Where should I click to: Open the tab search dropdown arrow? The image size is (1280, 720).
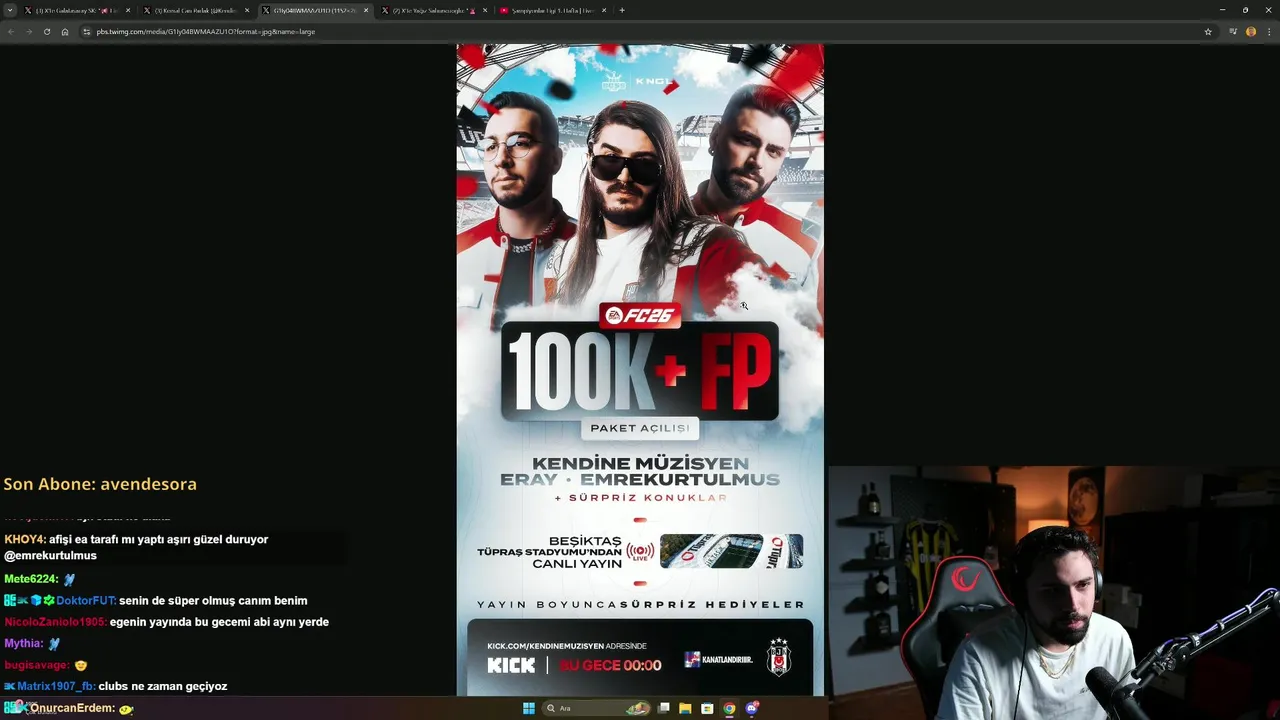click(10, 10)
